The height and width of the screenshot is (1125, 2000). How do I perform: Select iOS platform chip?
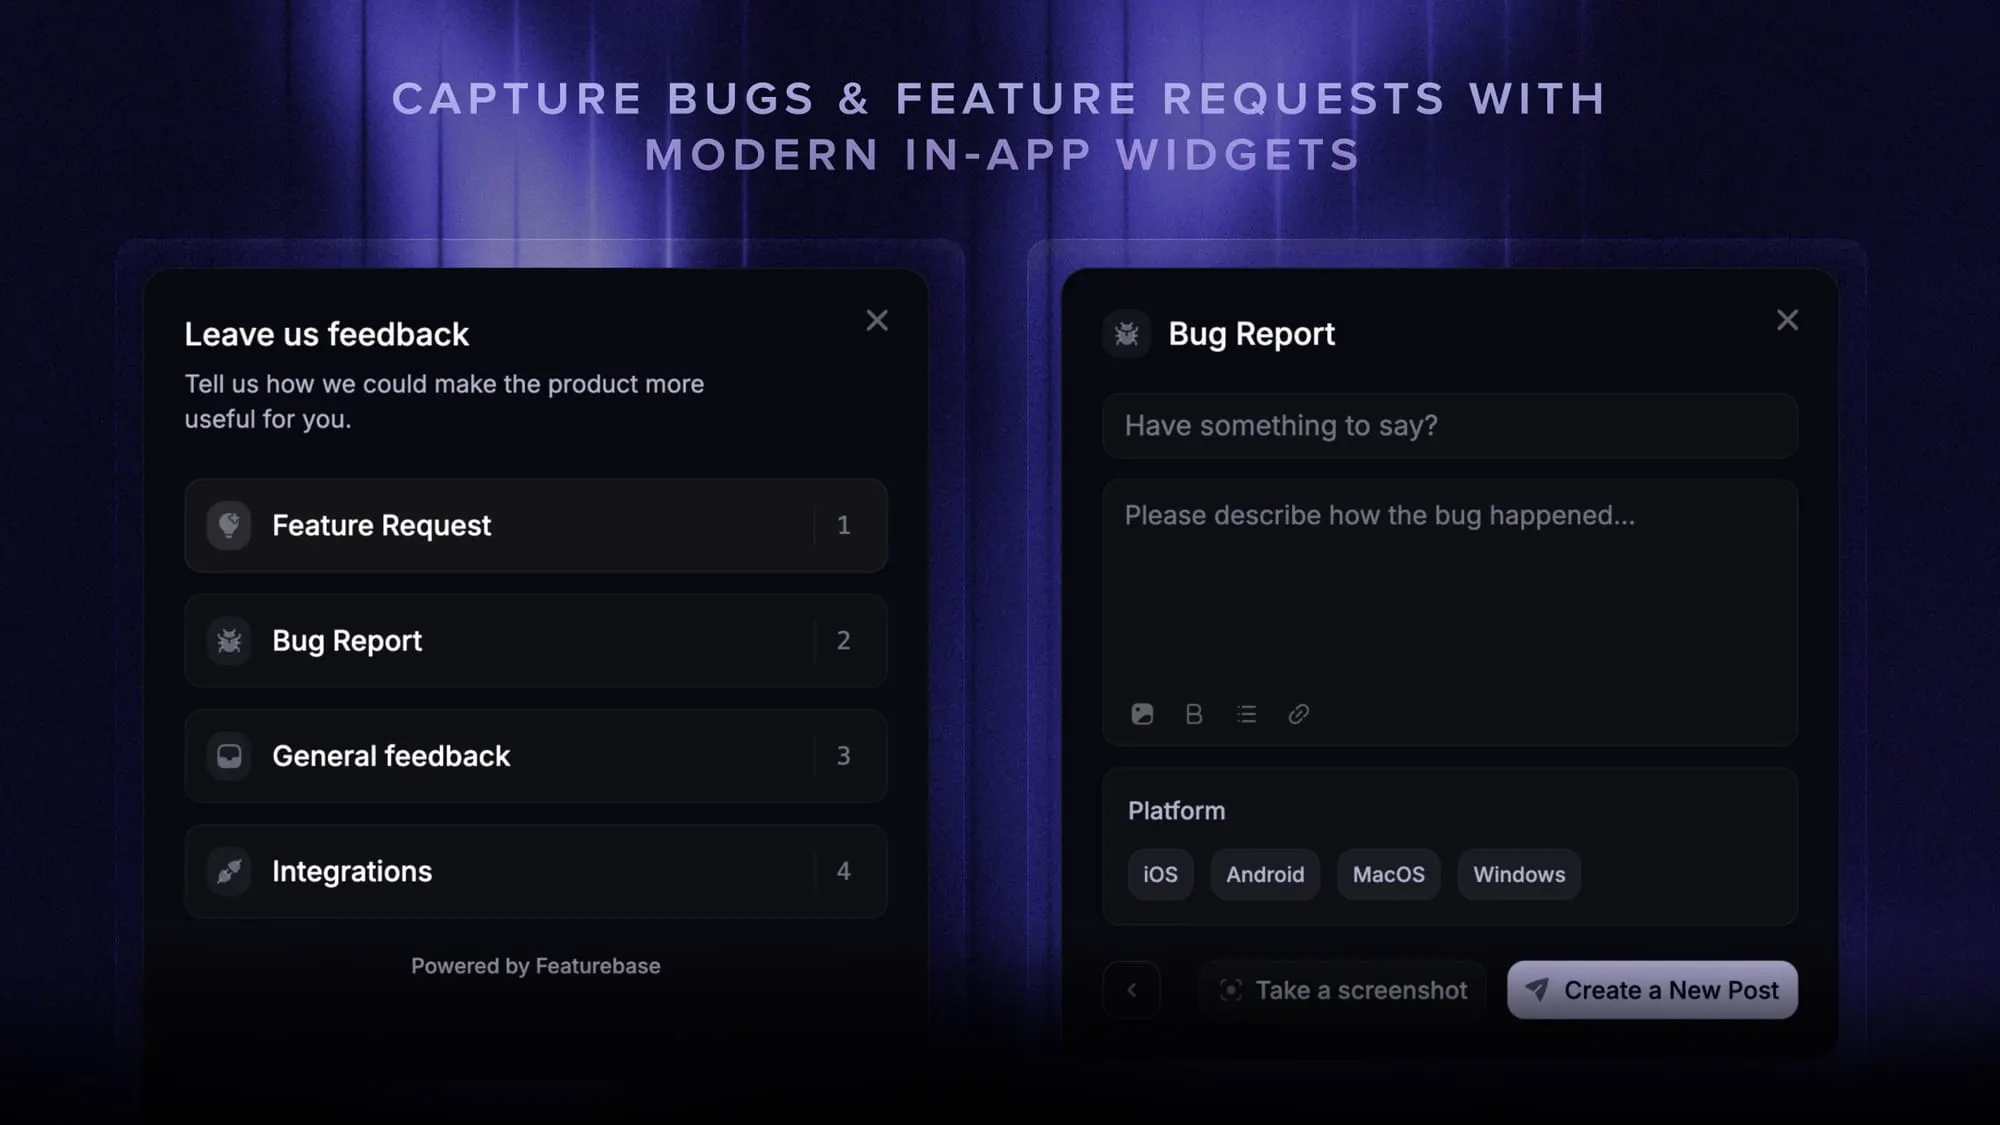pyautogui.click(x=1160, y=875)
